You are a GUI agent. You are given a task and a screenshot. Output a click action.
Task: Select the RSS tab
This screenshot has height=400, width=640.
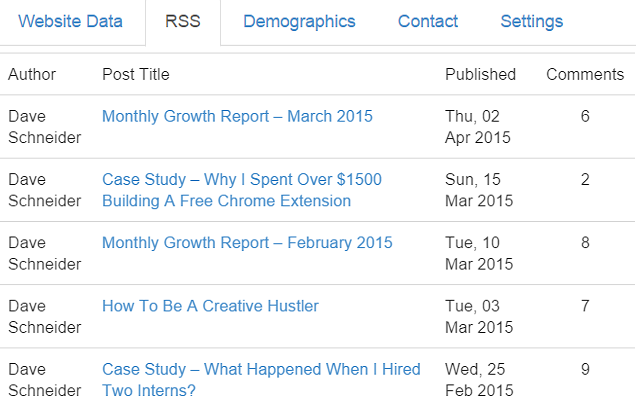pyautogui.click(x=183, y=21)
